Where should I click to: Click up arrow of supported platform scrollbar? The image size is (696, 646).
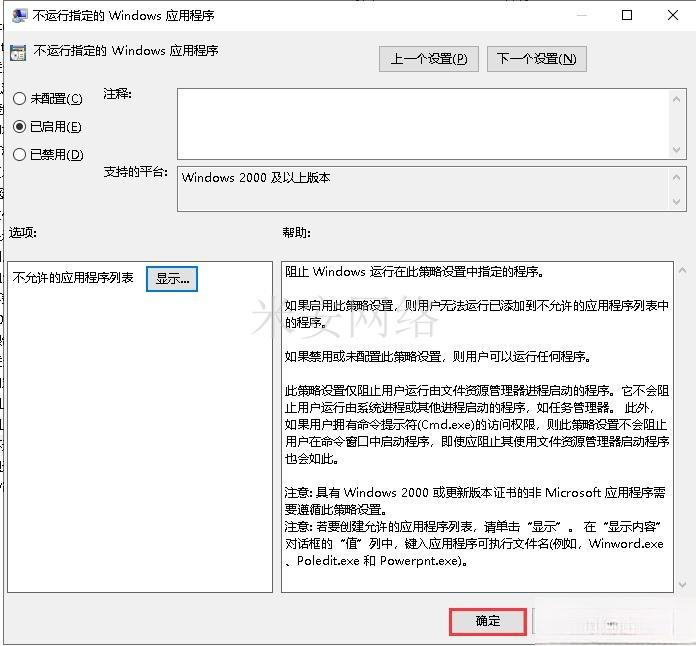(676, 178)
